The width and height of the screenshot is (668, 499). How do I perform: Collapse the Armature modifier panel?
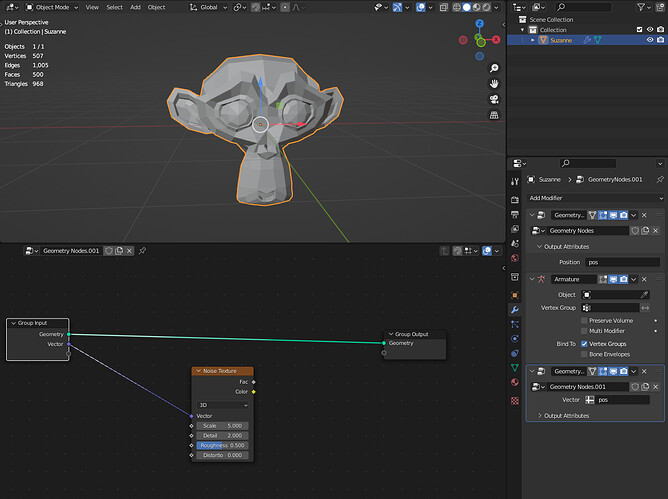pos(532,279)
